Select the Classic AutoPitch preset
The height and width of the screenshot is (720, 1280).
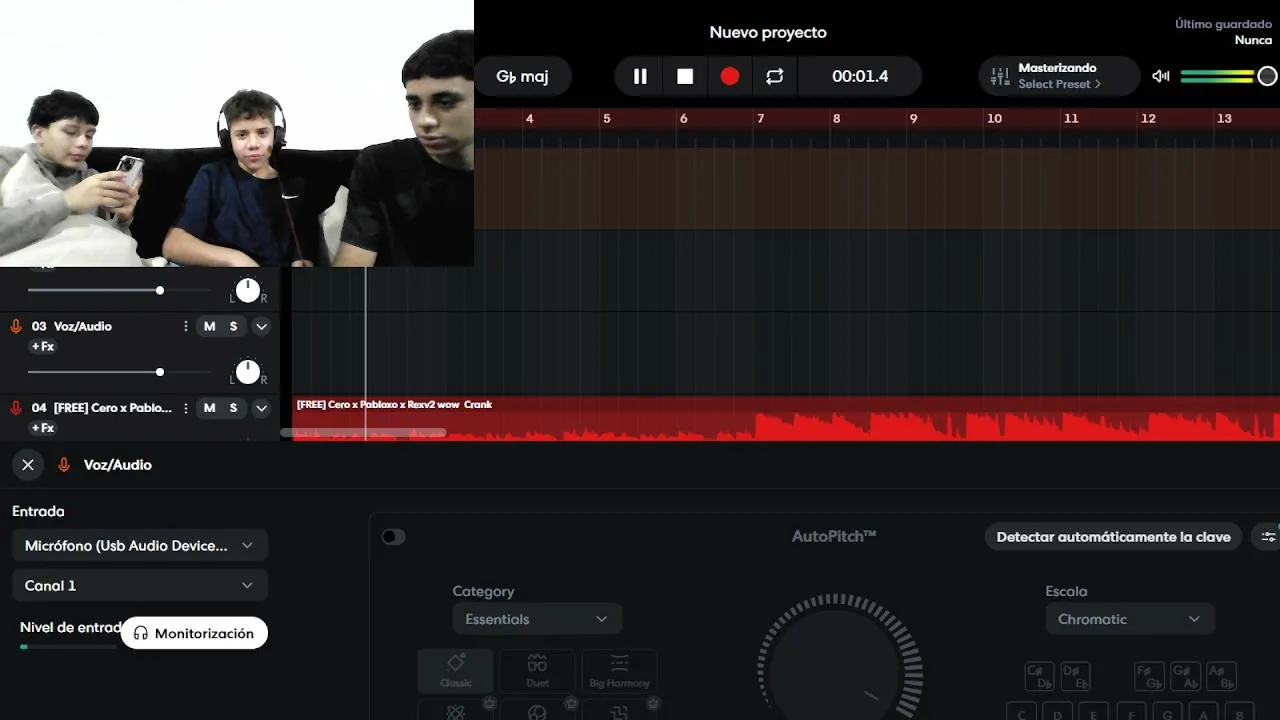pos(456,670)
